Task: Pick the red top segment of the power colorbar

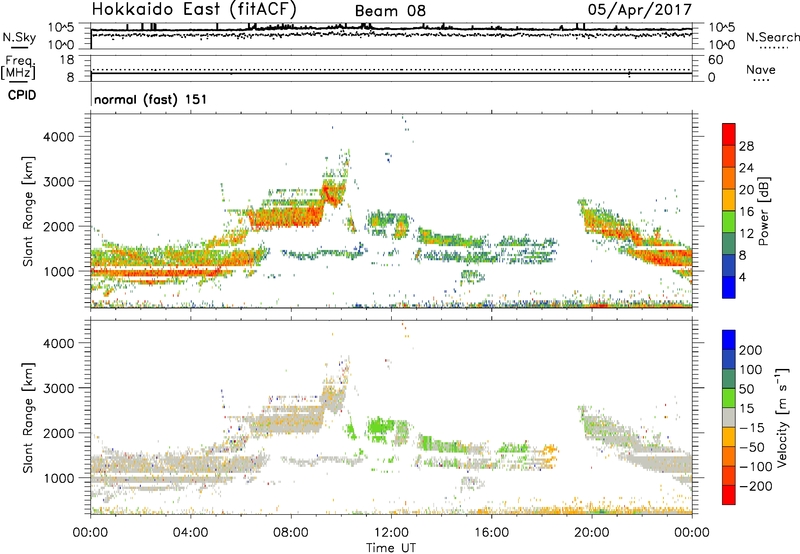Action: click(729, 135)
